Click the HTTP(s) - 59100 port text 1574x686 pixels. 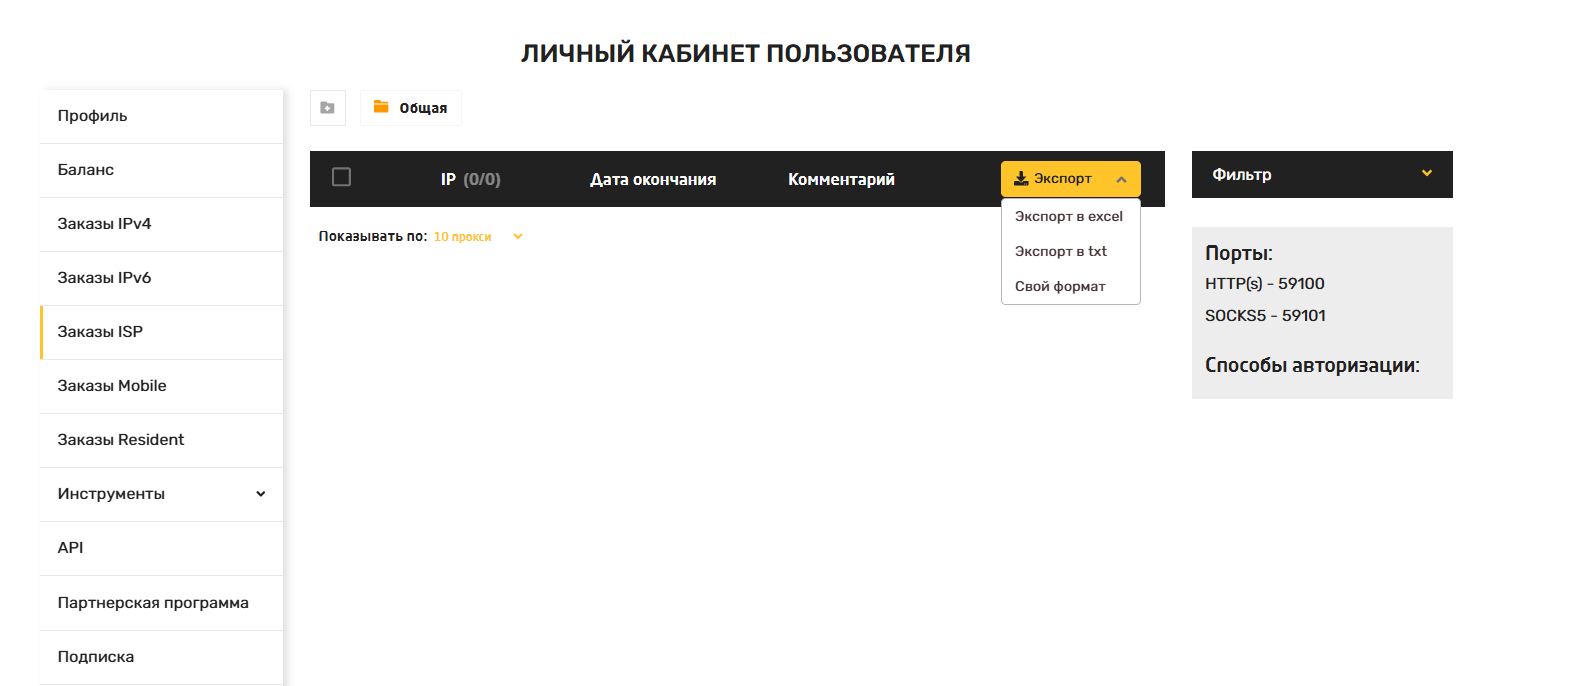(1264, 283)
